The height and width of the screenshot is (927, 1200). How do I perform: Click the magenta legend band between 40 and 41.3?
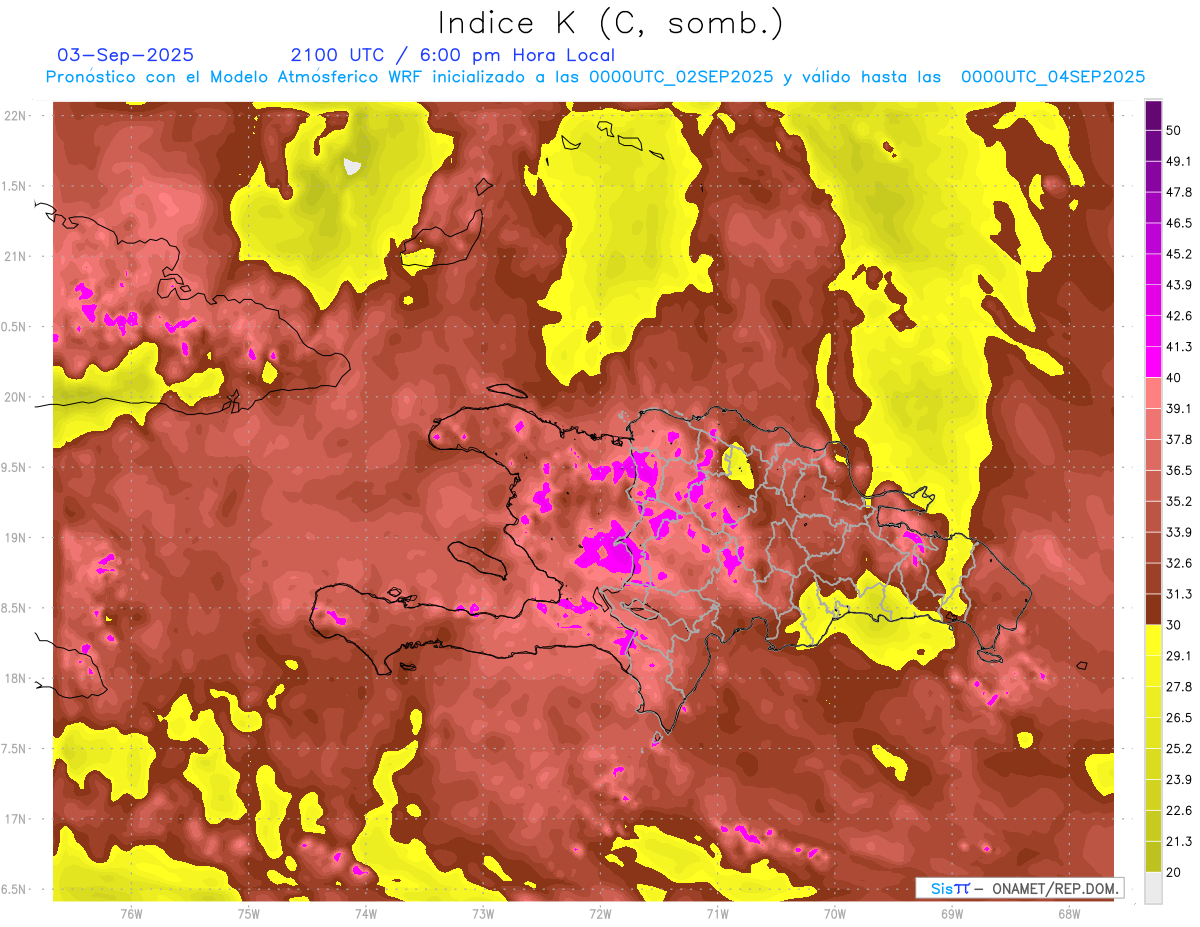pos(1153,362)
